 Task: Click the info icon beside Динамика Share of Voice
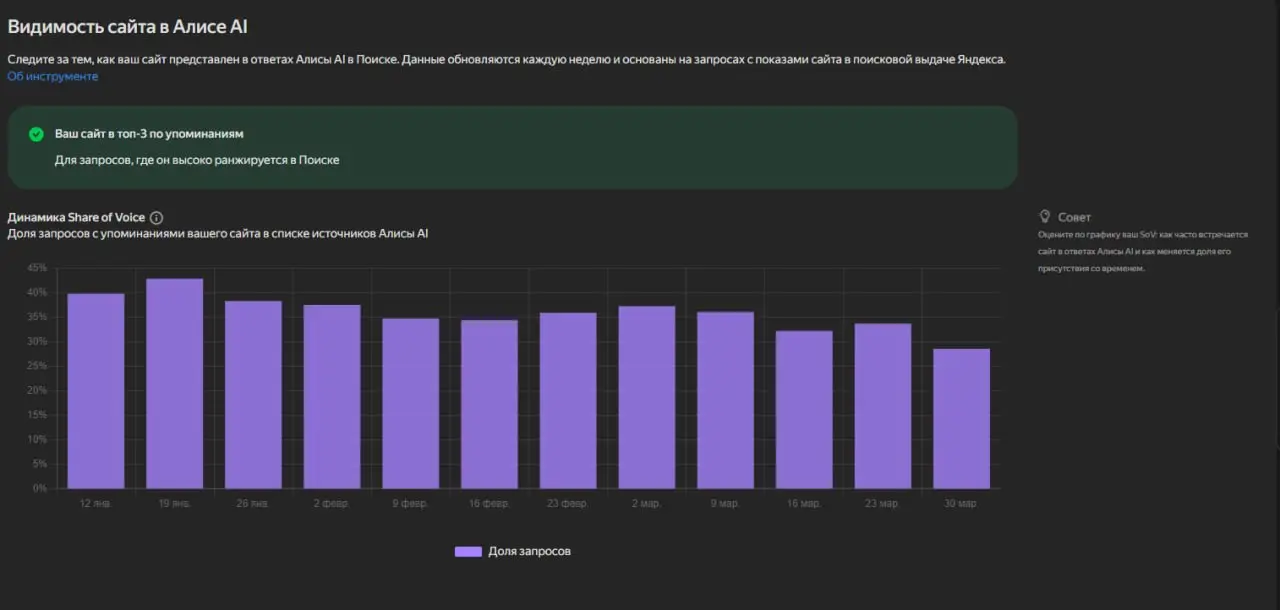click(156, 218)
